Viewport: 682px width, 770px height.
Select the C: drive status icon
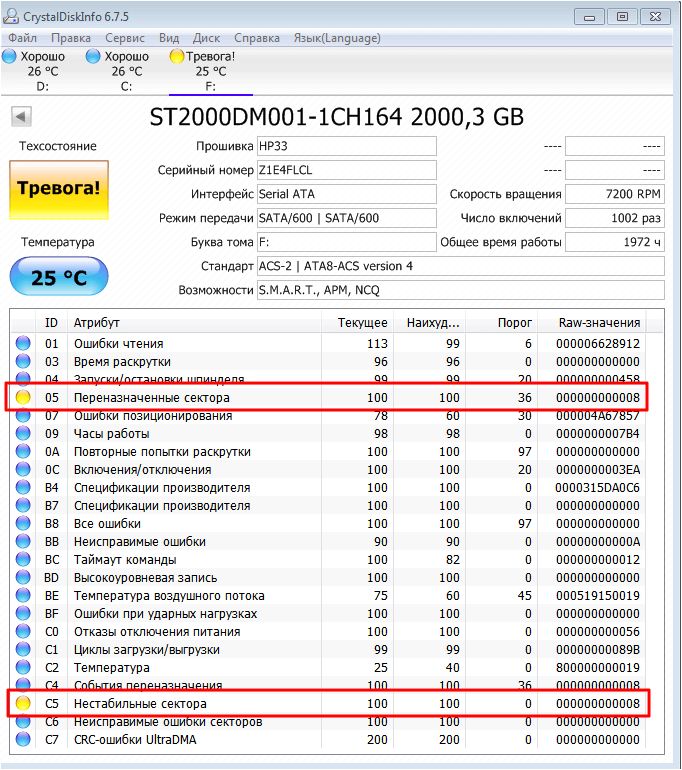click(x=93, y=56)
